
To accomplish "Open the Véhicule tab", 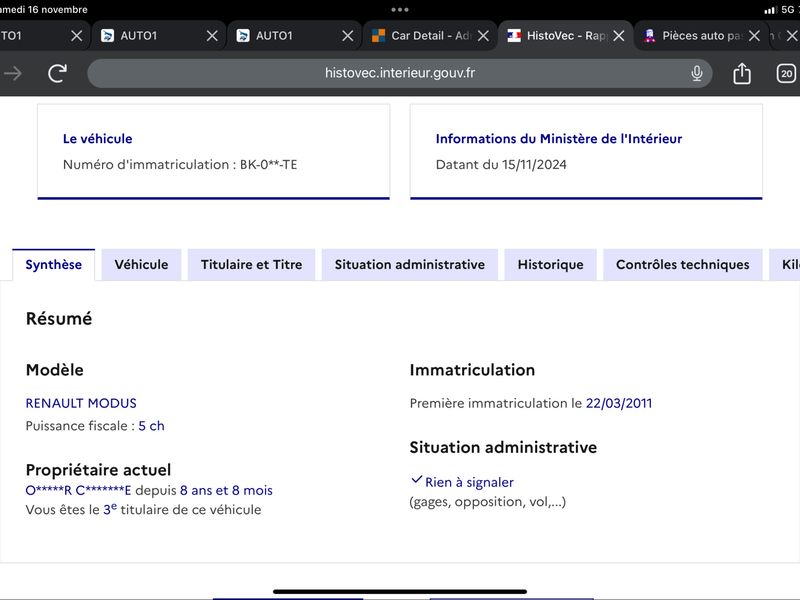I will click(x=141, y=265).
